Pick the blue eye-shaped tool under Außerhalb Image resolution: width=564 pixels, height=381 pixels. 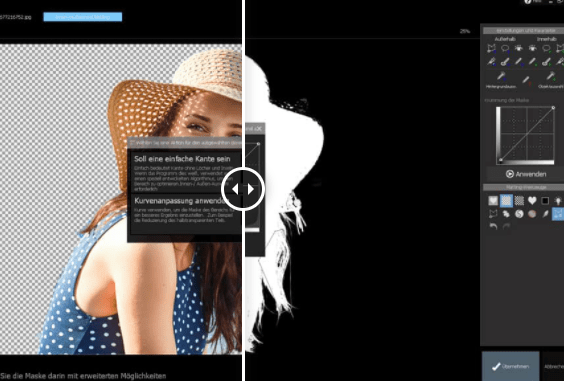tap(518, 48)
